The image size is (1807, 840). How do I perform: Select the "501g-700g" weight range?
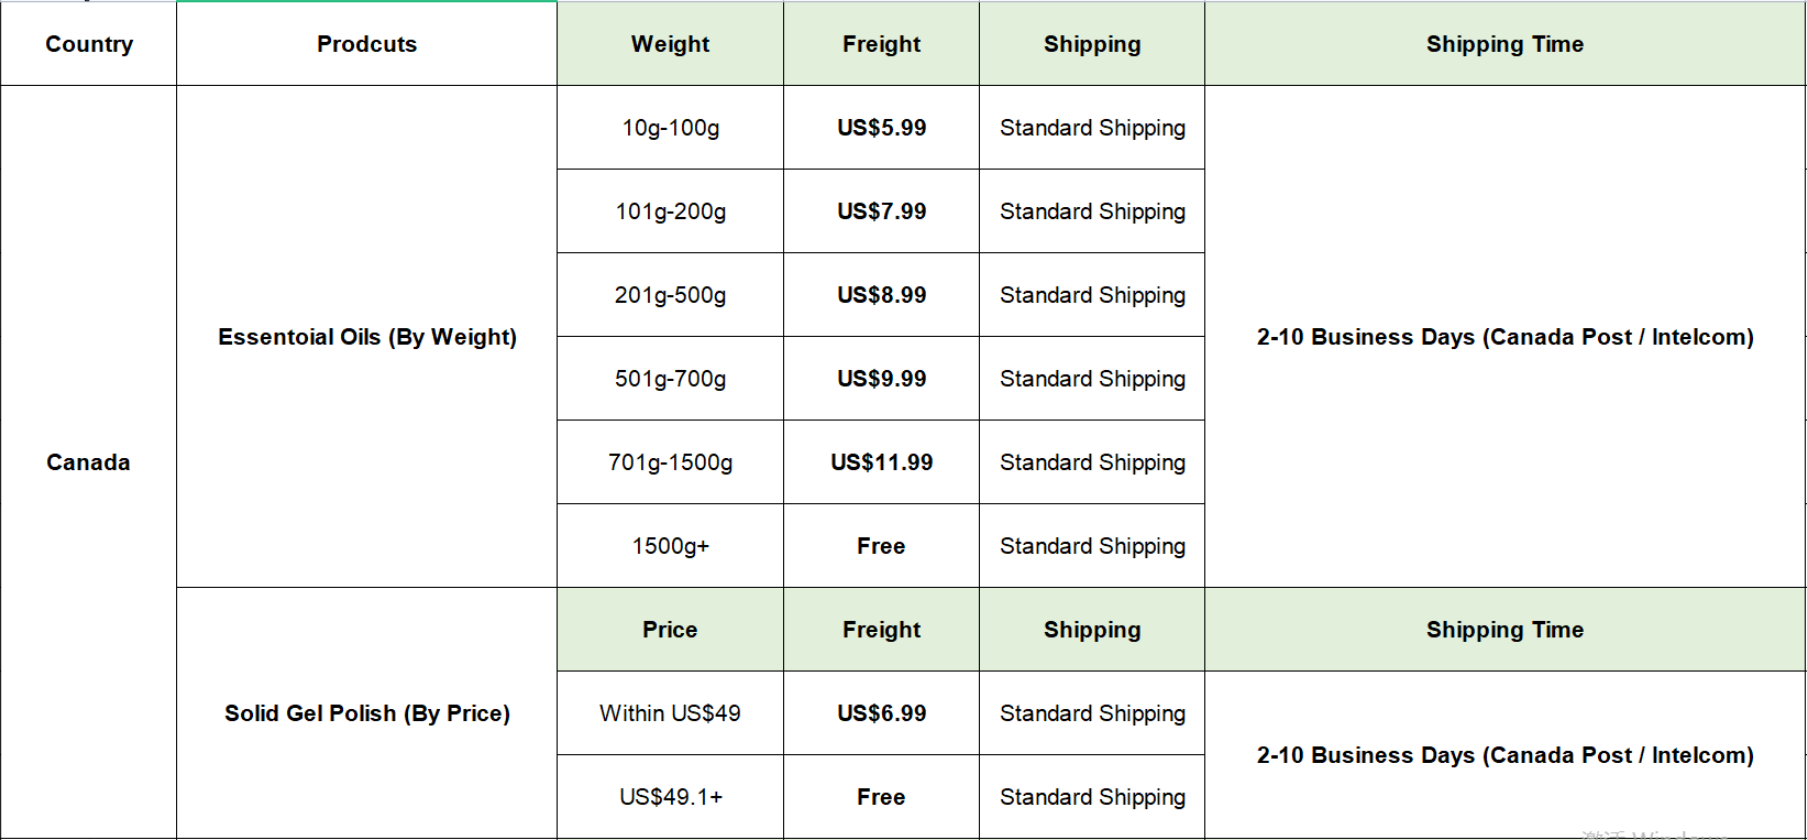tap(670, 379)
